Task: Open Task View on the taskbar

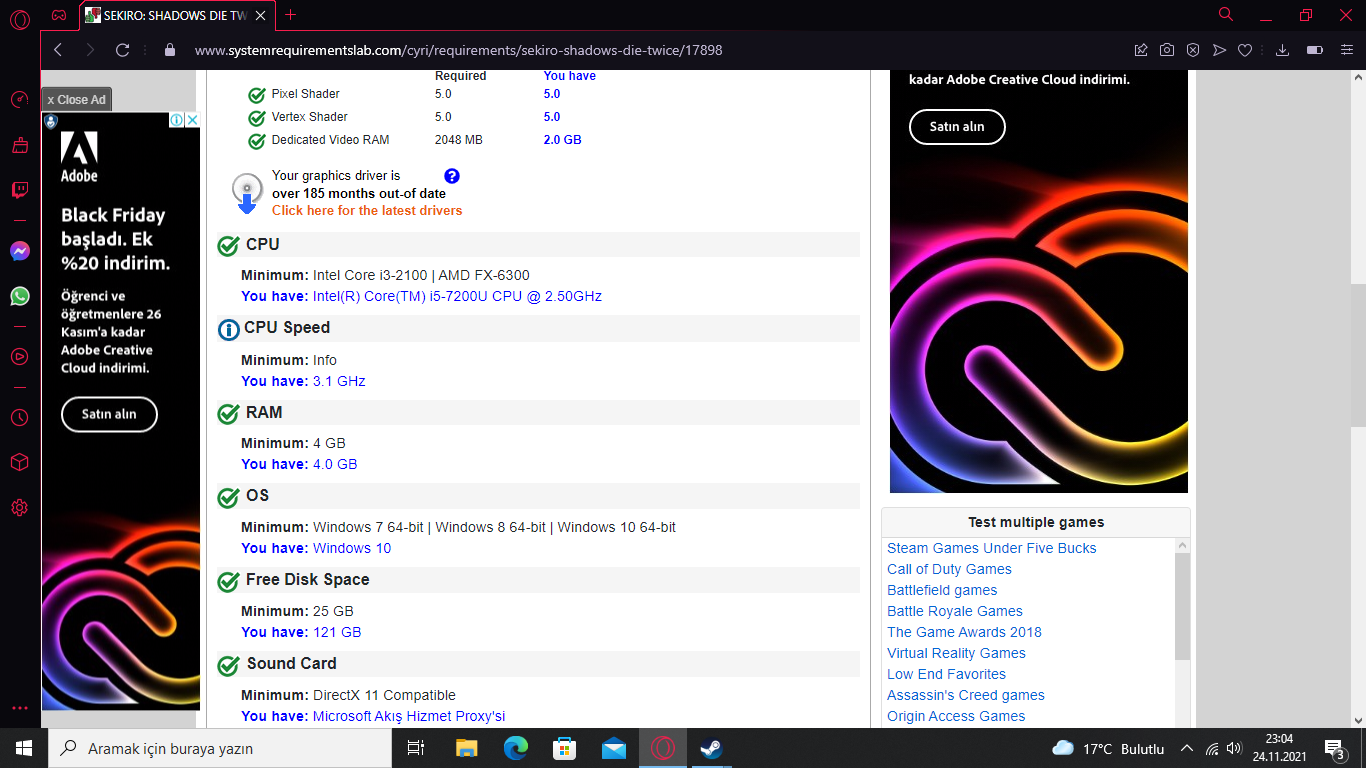Action: [416, 748]
